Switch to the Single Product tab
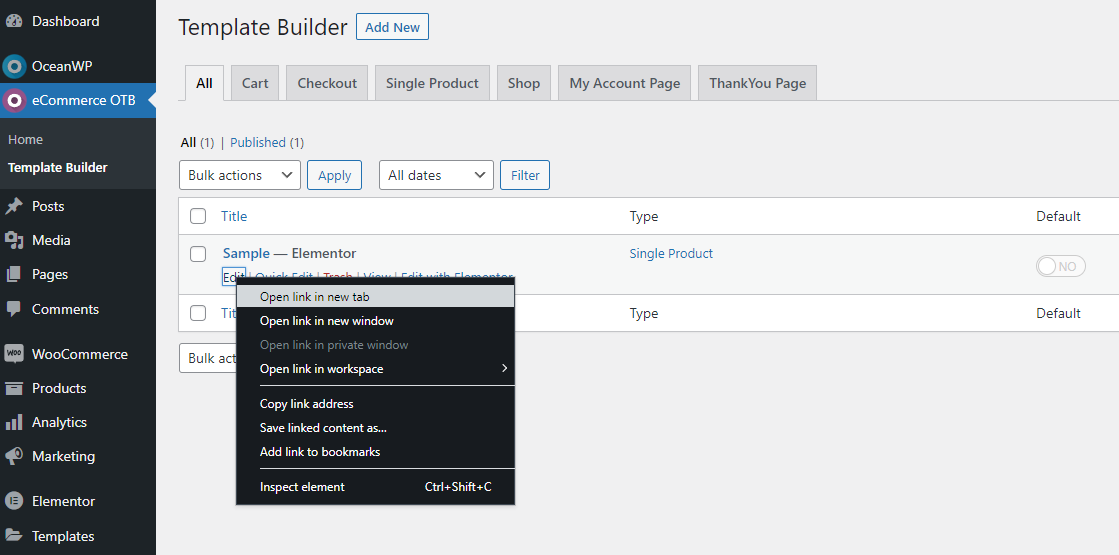Viewport: 1119px width, 555px height. (432, 83)
